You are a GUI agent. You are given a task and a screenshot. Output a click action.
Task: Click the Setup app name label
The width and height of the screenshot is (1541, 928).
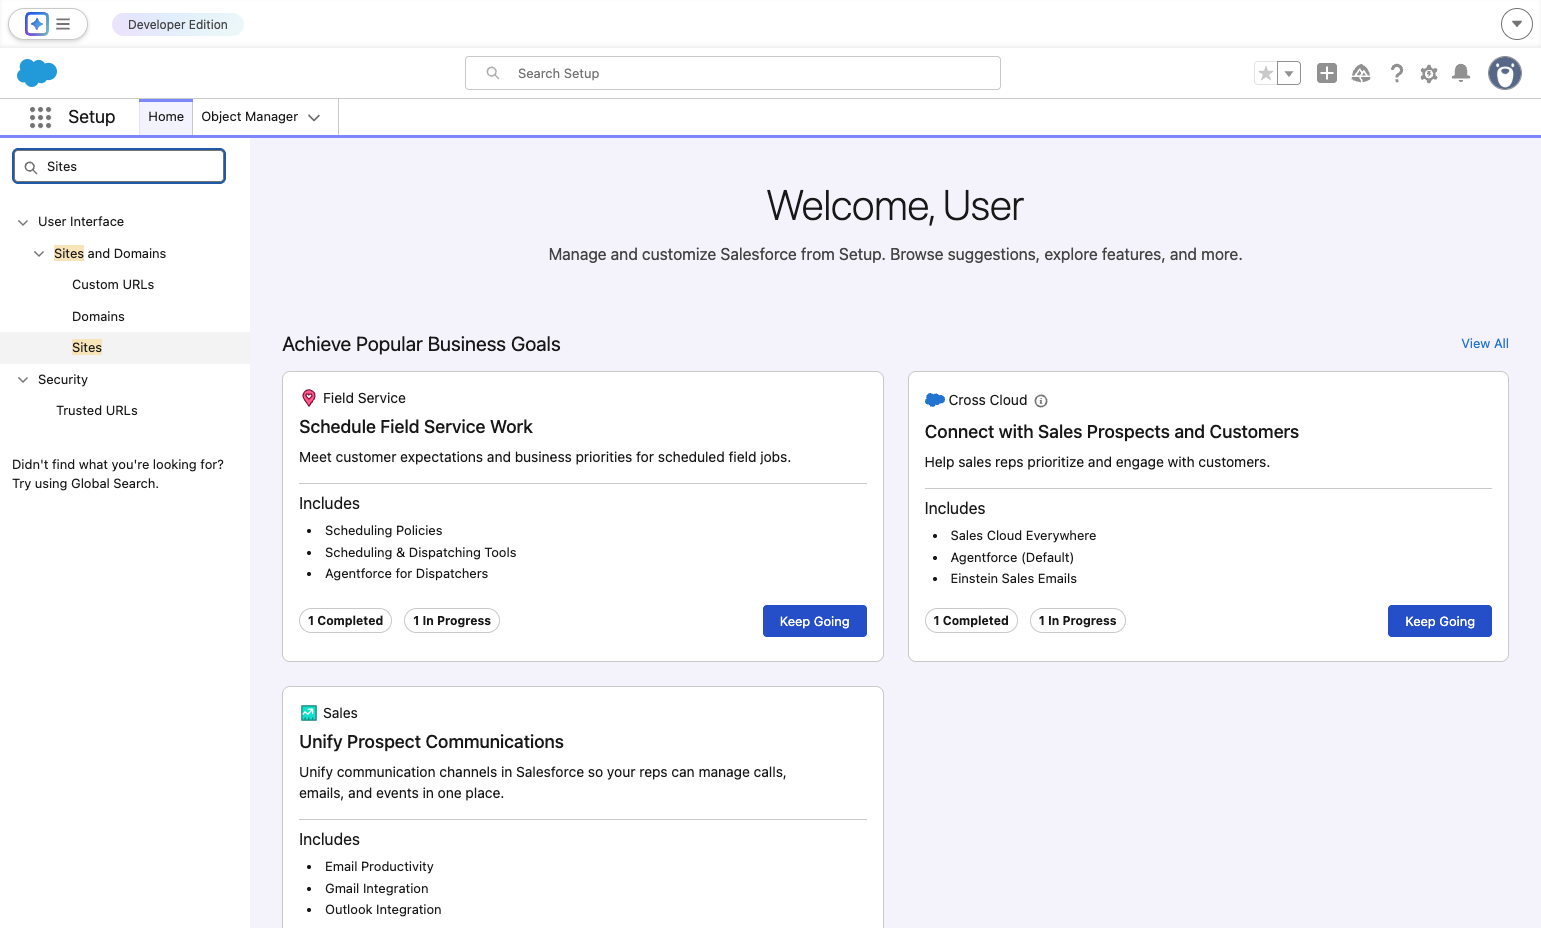[x=91, y=117]
